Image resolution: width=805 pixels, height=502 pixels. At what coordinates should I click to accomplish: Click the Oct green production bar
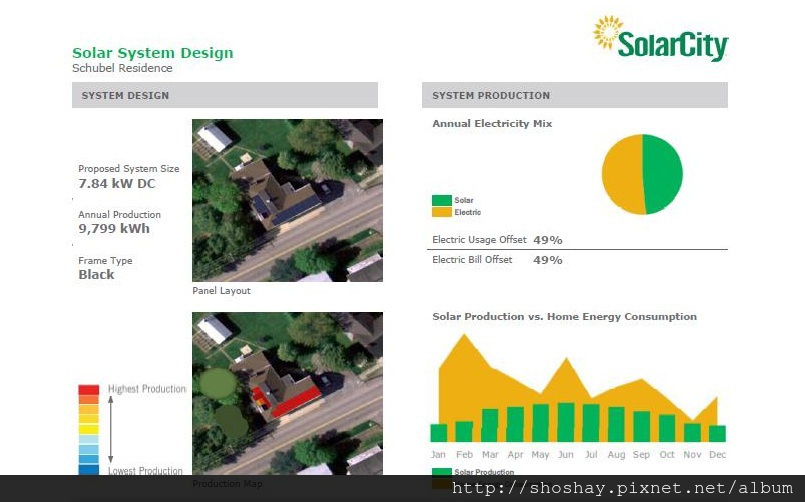click(x=667, y=428)
